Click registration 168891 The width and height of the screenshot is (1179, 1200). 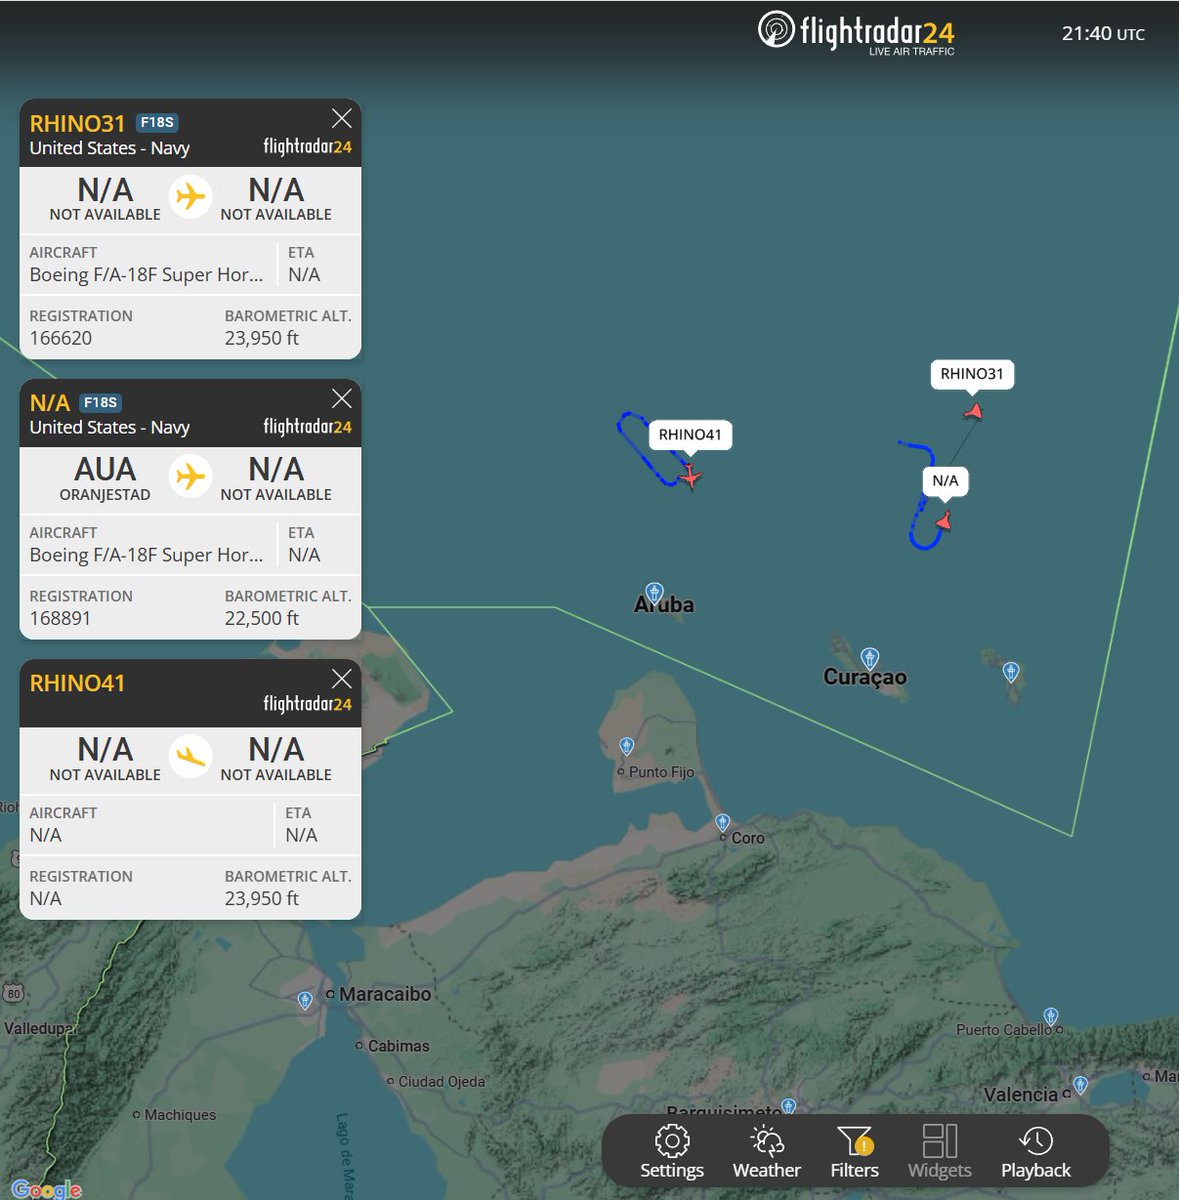pos(60,618)
